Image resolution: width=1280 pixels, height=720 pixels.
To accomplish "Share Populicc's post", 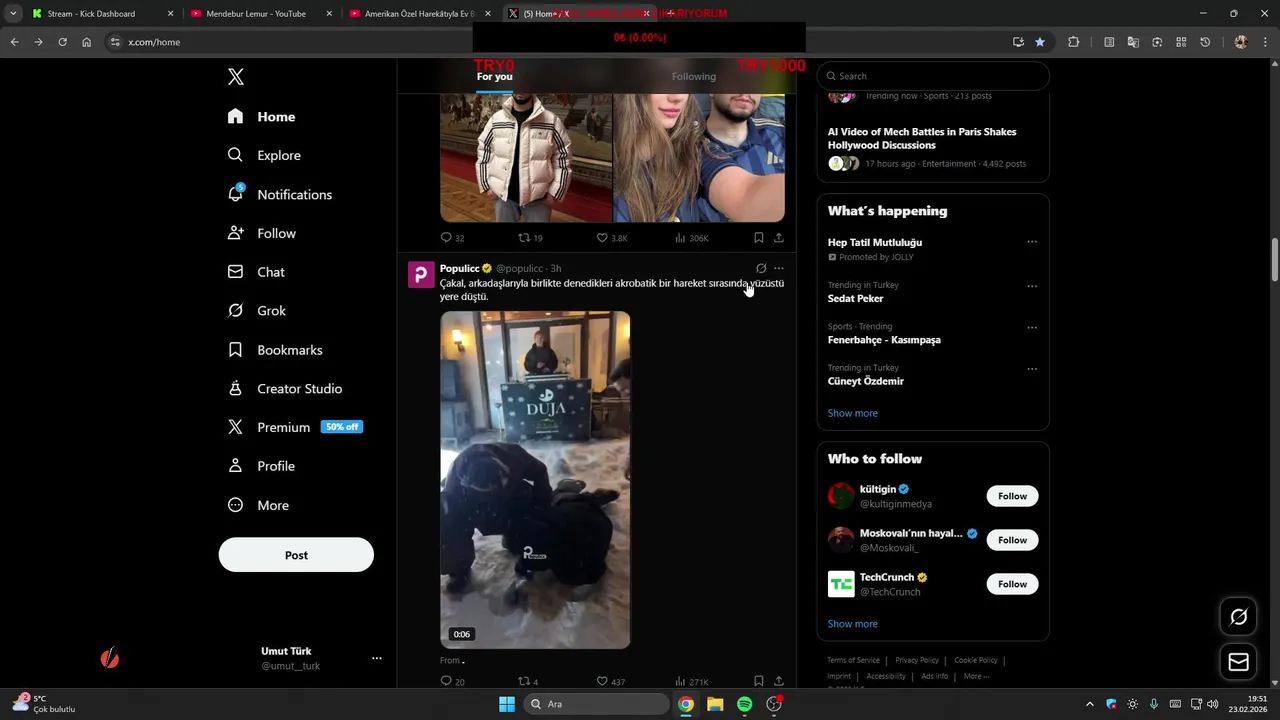I will 779,682.
